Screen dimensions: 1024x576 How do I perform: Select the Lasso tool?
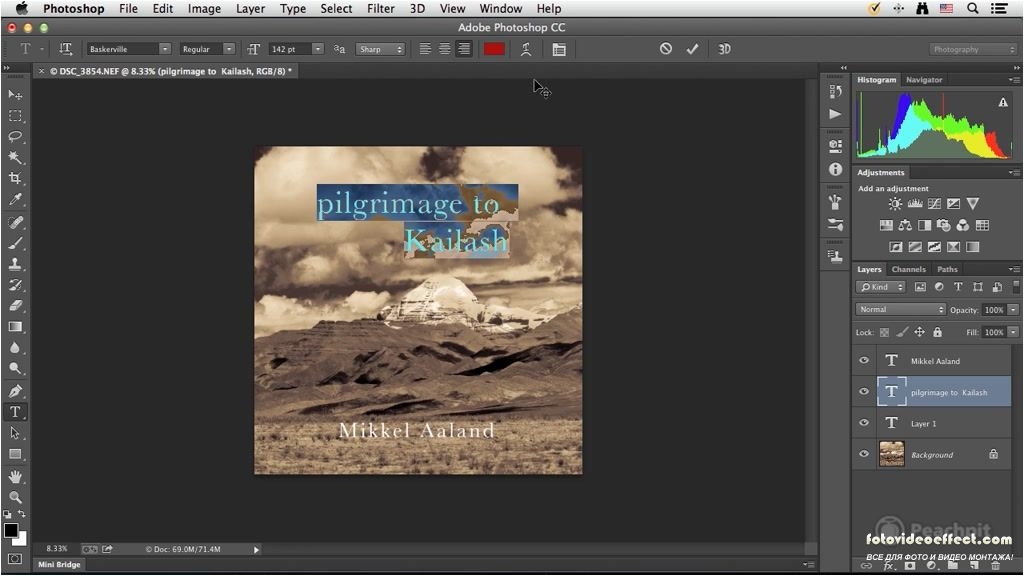pyautogui.click(x=15, y=136)
